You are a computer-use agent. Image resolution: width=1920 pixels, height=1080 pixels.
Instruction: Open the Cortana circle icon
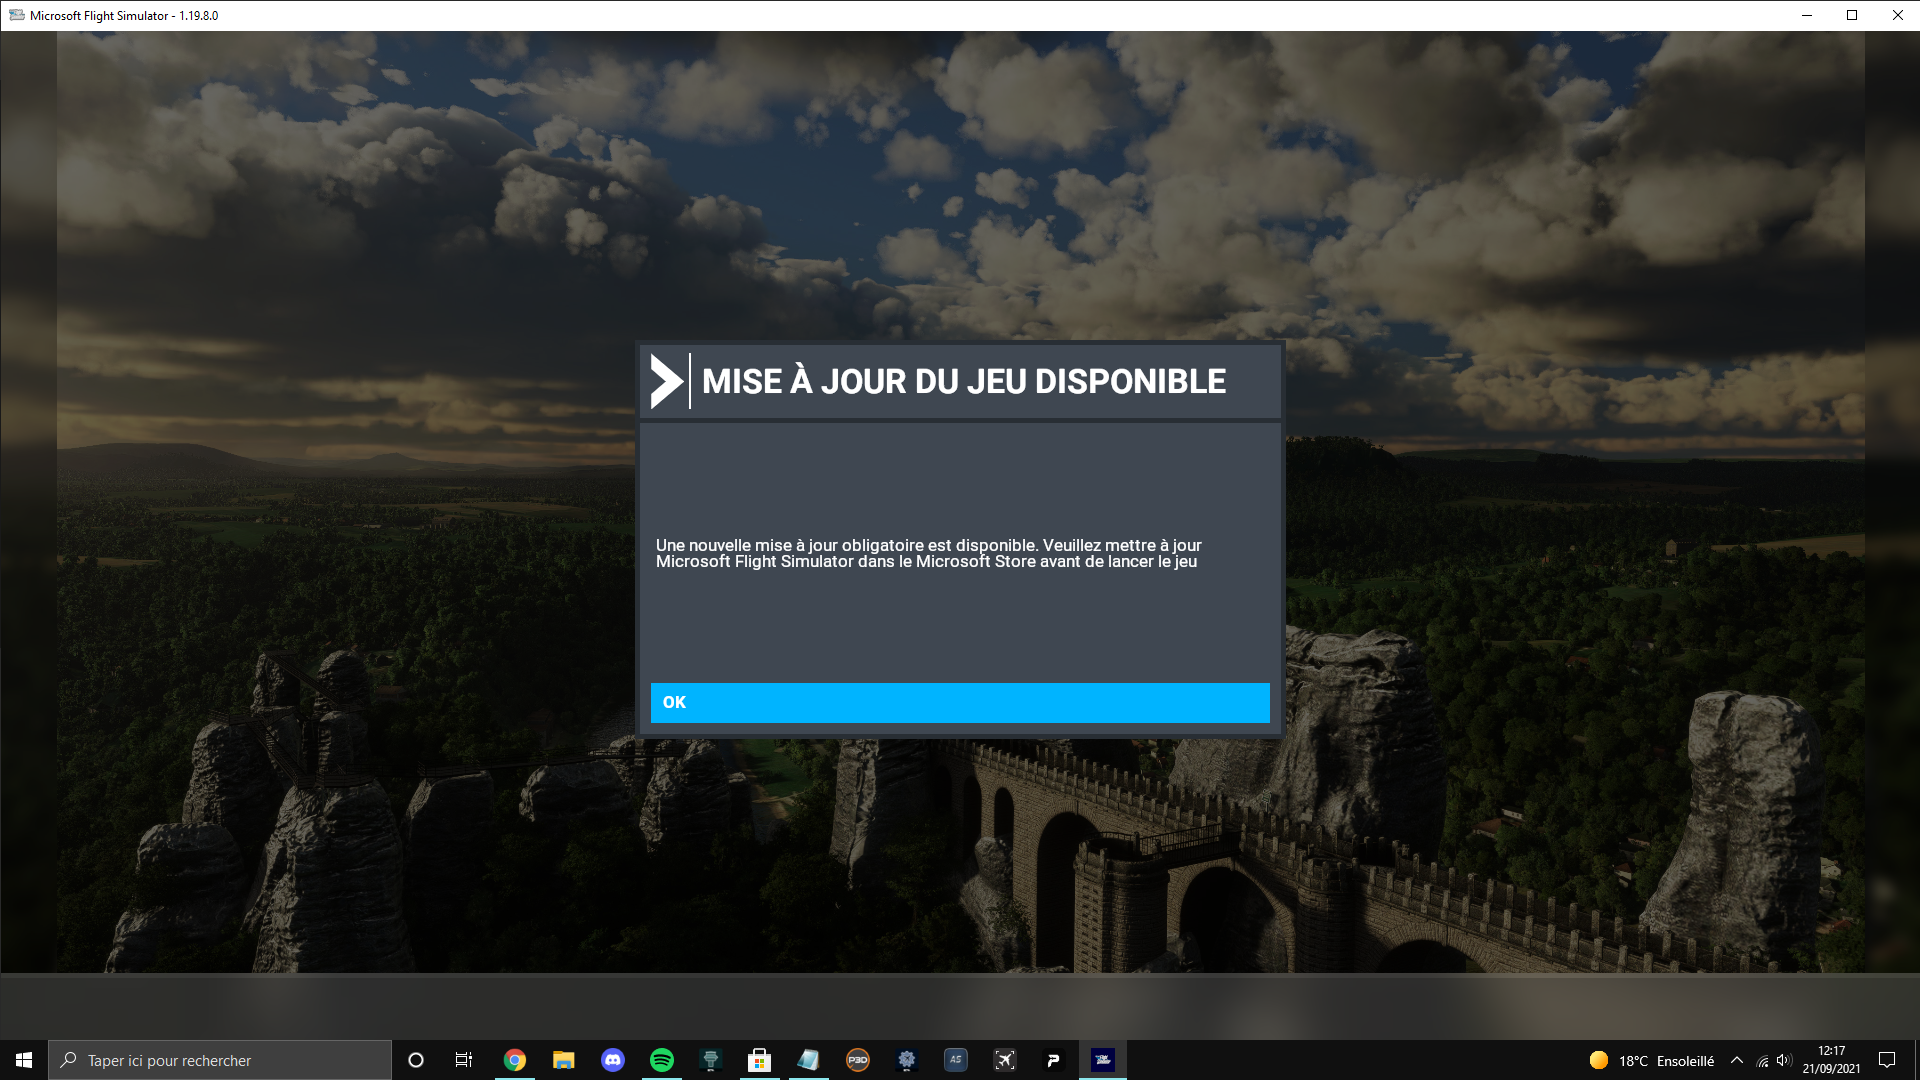416,1060
